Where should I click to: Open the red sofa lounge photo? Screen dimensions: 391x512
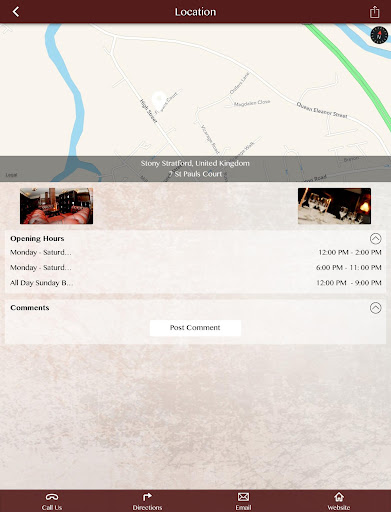[x=56, y=206]
